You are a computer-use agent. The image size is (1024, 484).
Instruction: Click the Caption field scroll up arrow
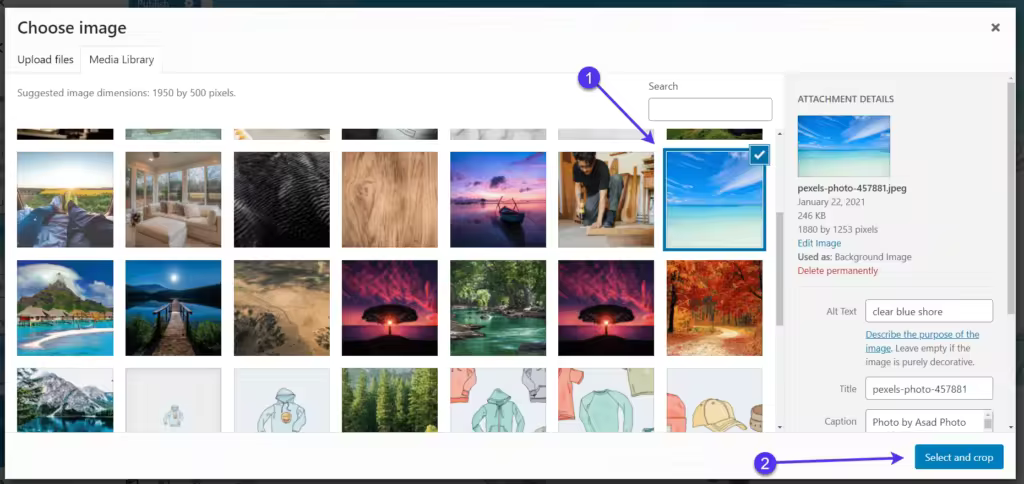[x=987, y=415]
